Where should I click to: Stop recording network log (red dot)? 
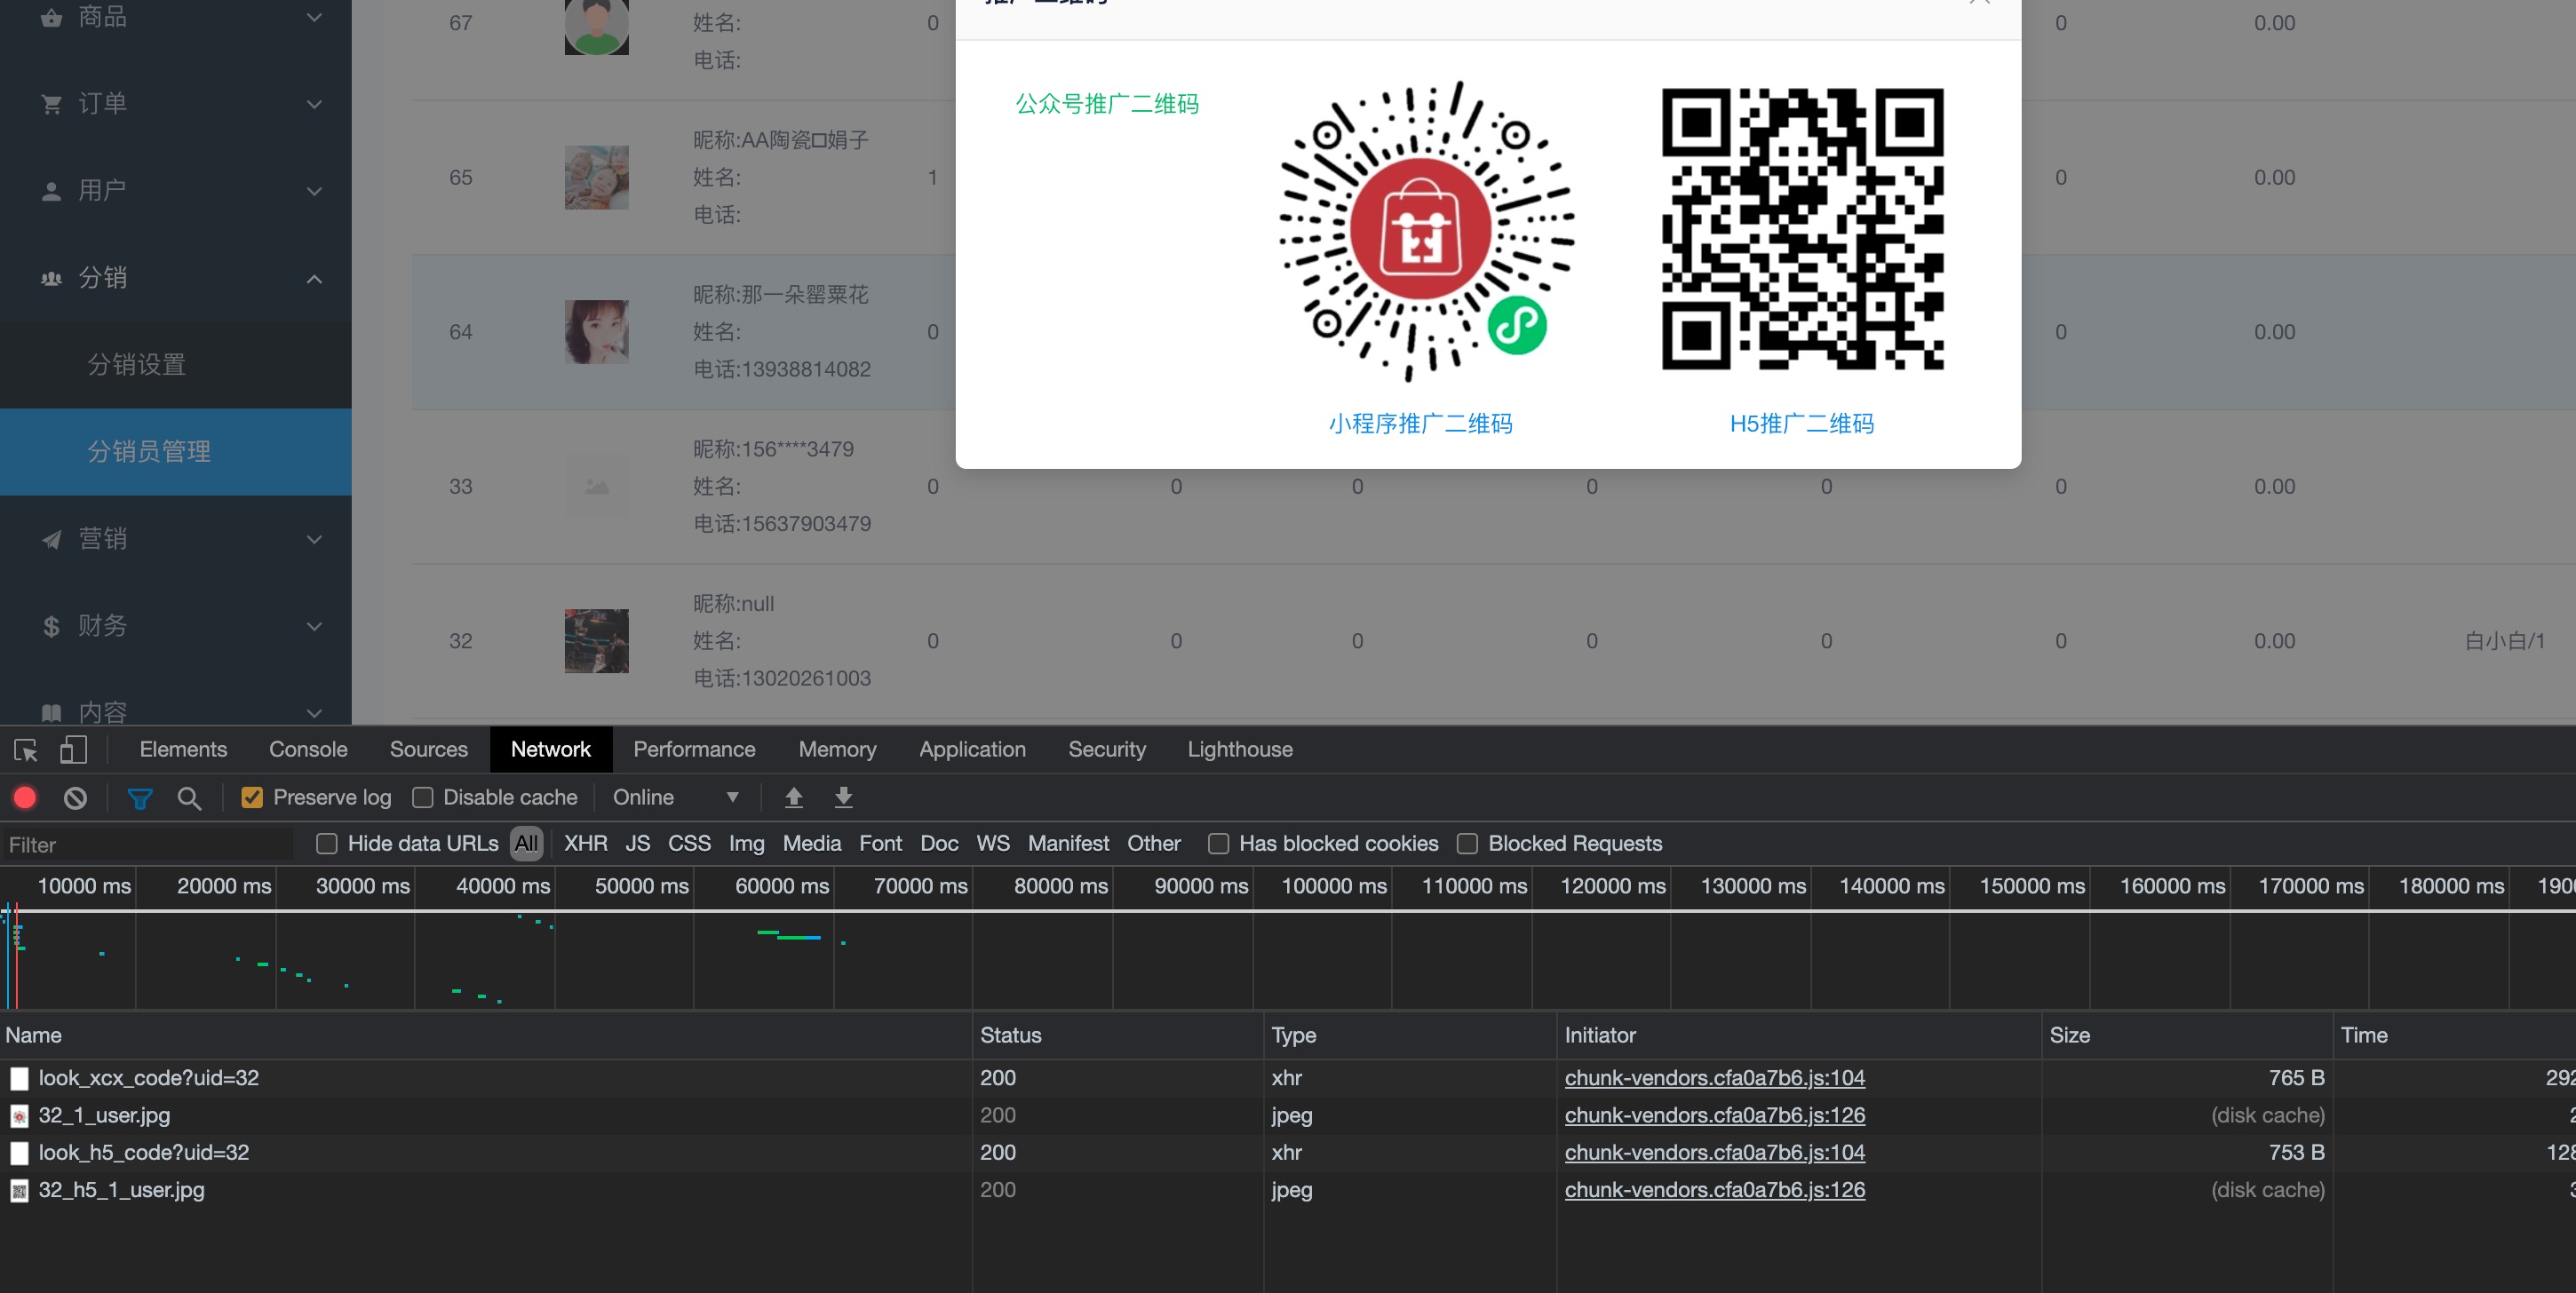pos(25,797)
